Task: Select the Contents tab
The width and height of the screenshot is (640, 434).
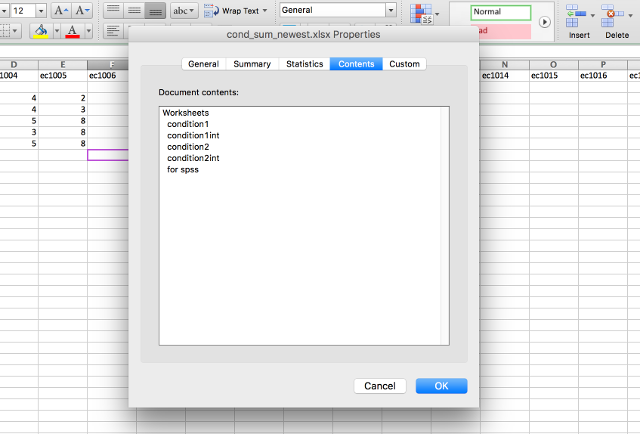Action: (356, 64)
